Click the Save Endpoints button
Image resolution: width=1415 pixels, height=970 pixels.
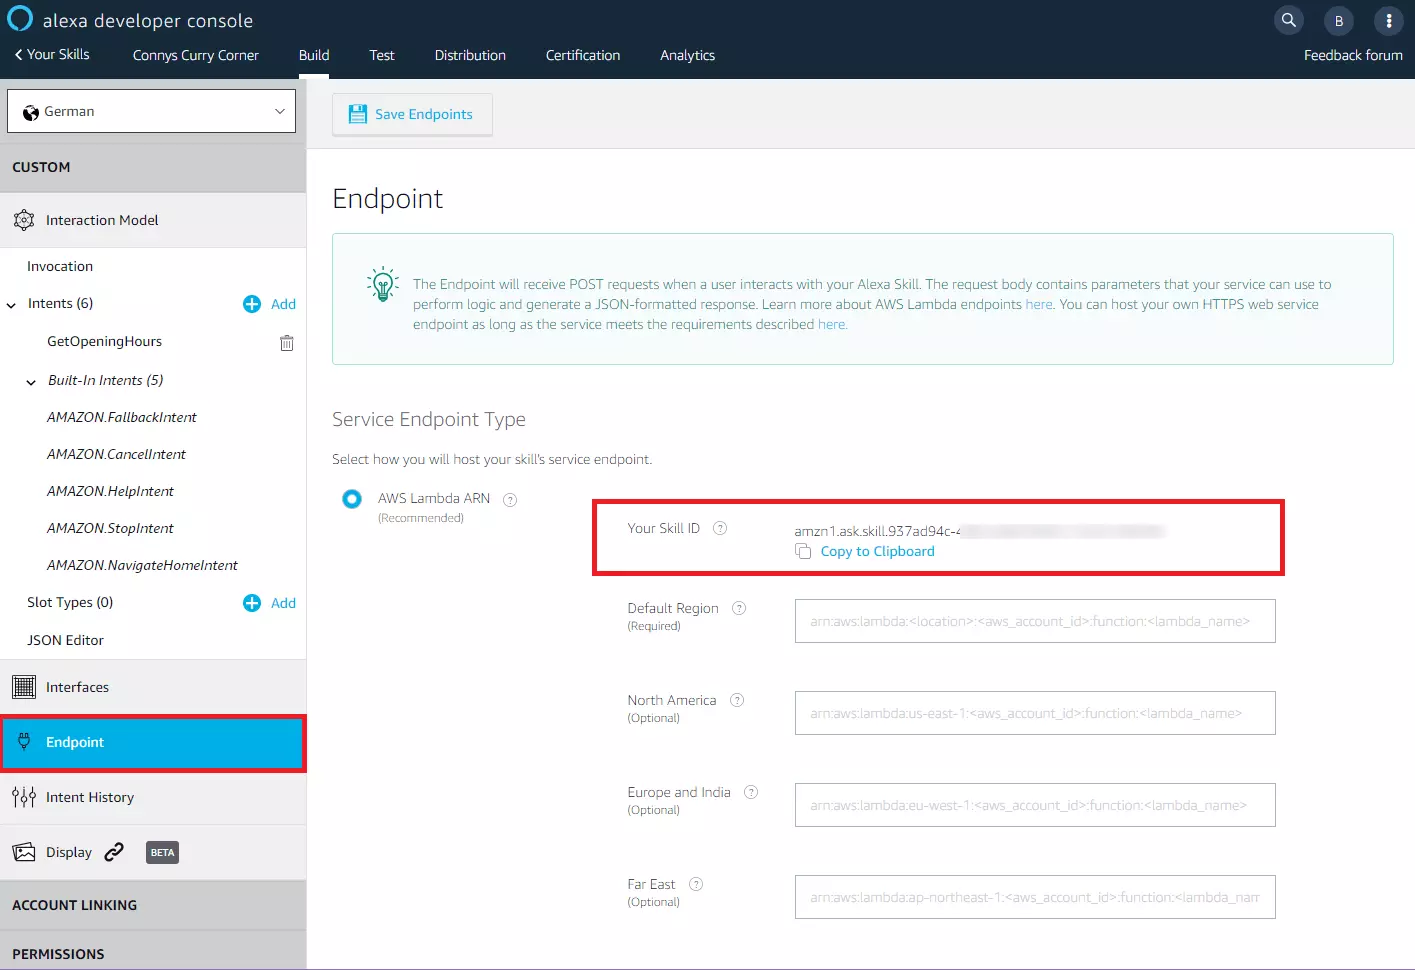pos(412,114)
